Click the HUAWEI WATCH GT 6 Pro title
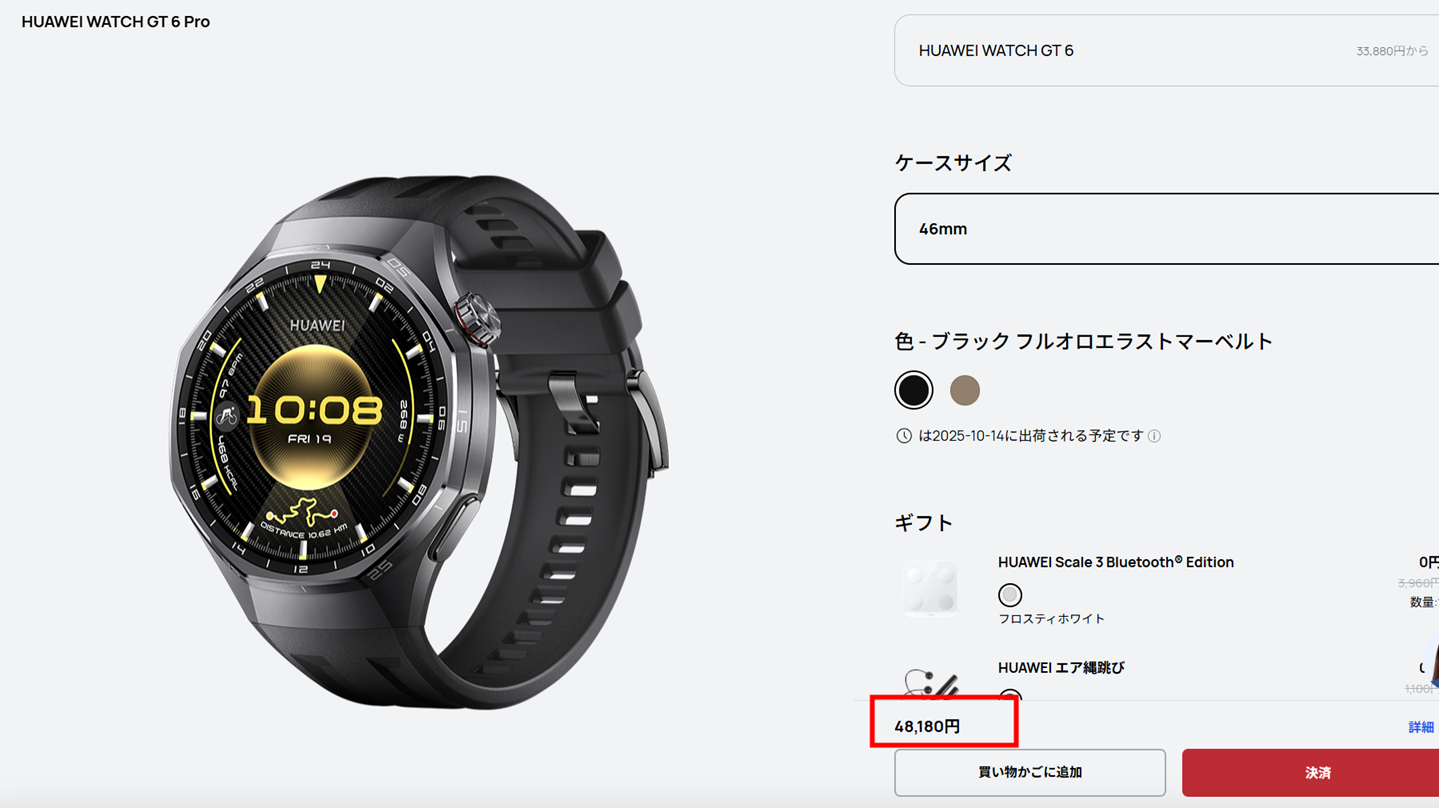The image size is (1439, 808). 116,22
